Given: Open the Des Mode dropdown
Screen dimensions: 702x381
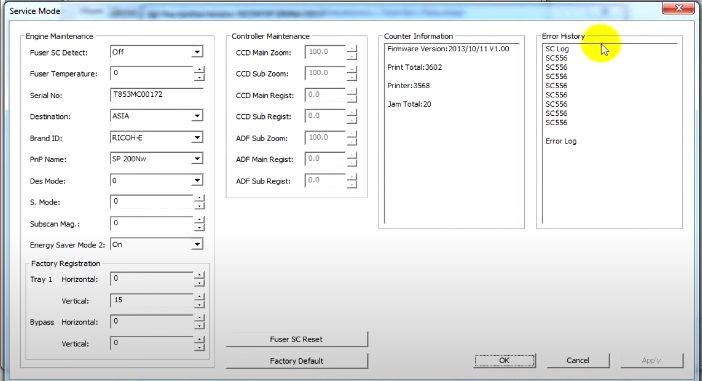Looking at the screenshot, I should coord(197,181).
